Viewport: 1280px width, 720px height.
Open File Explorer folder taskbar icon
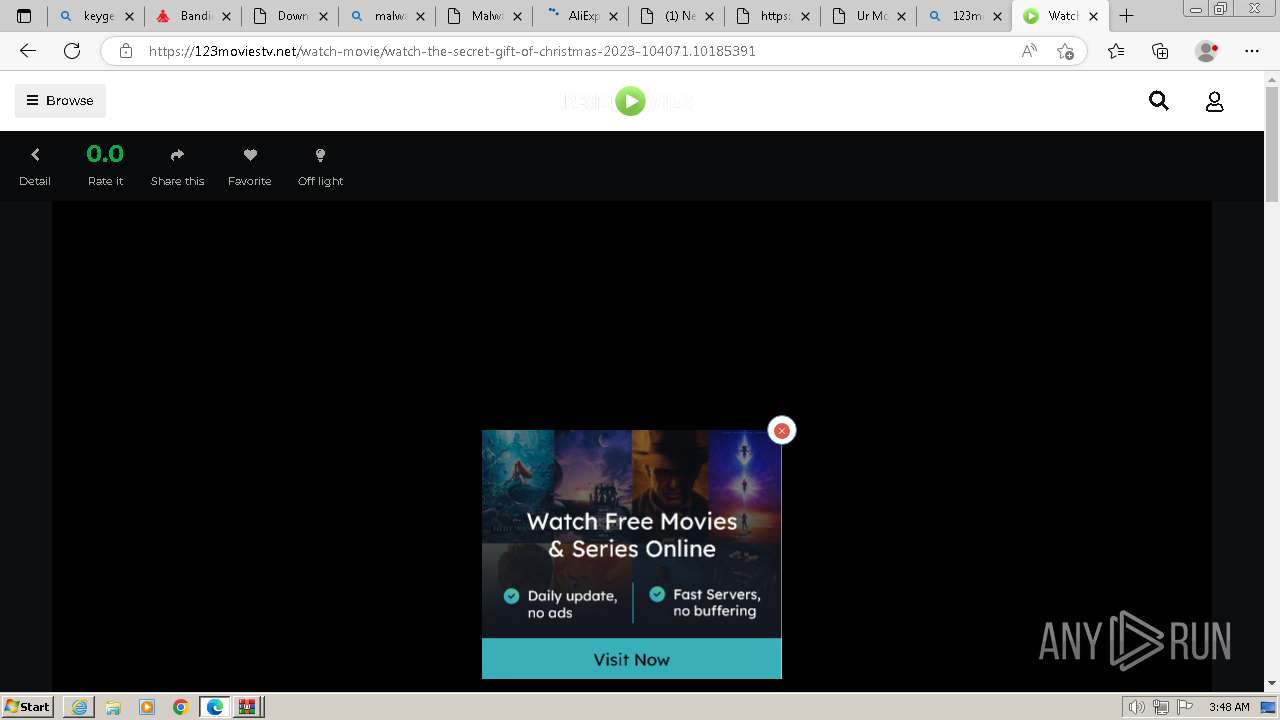[113, 707]
